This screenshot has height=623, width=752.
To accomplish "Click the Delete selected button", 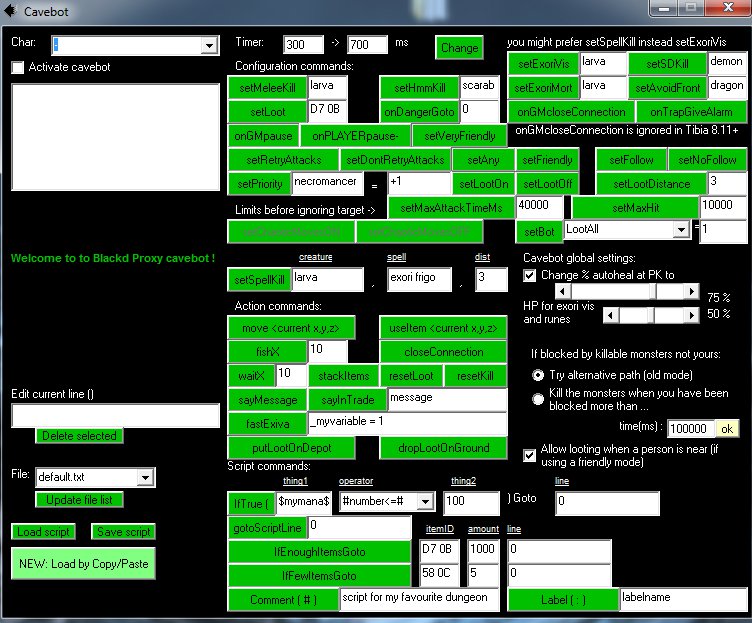I will 79,435.
